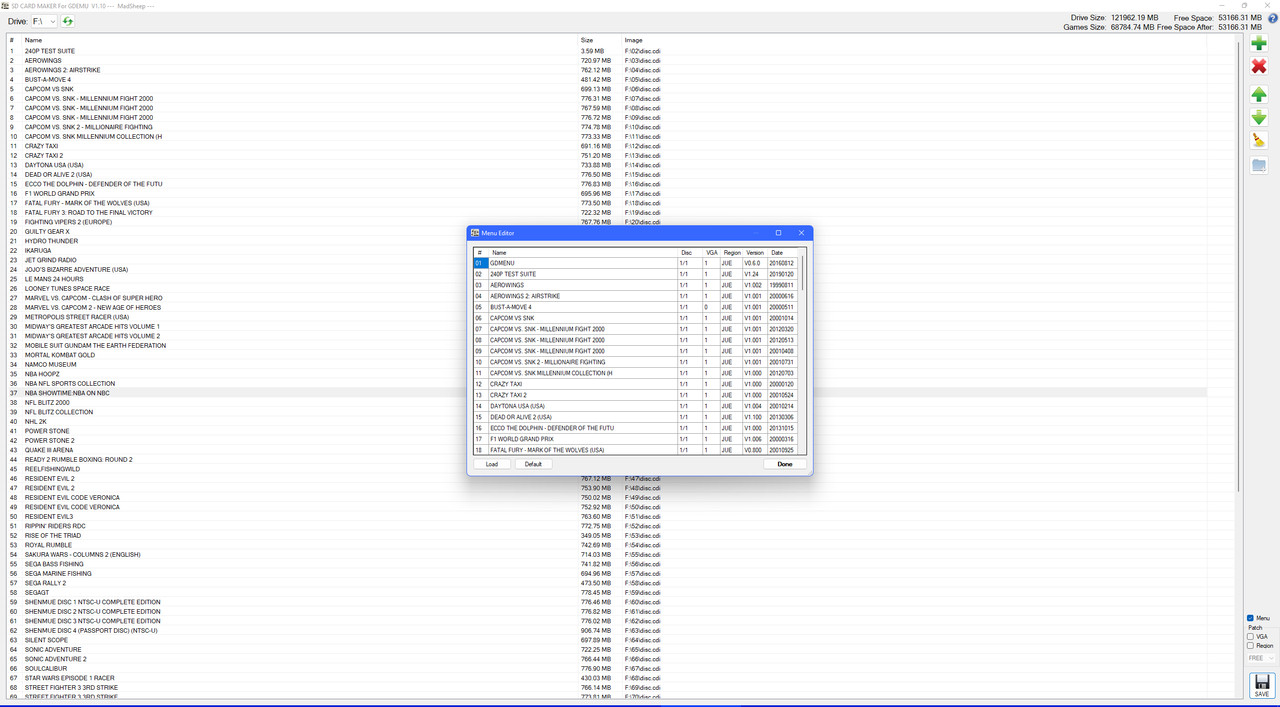The height and width of the screenshot is (707, 1280).
Task: Click the SAVE floppy disk button
Action: (1261, 685)
